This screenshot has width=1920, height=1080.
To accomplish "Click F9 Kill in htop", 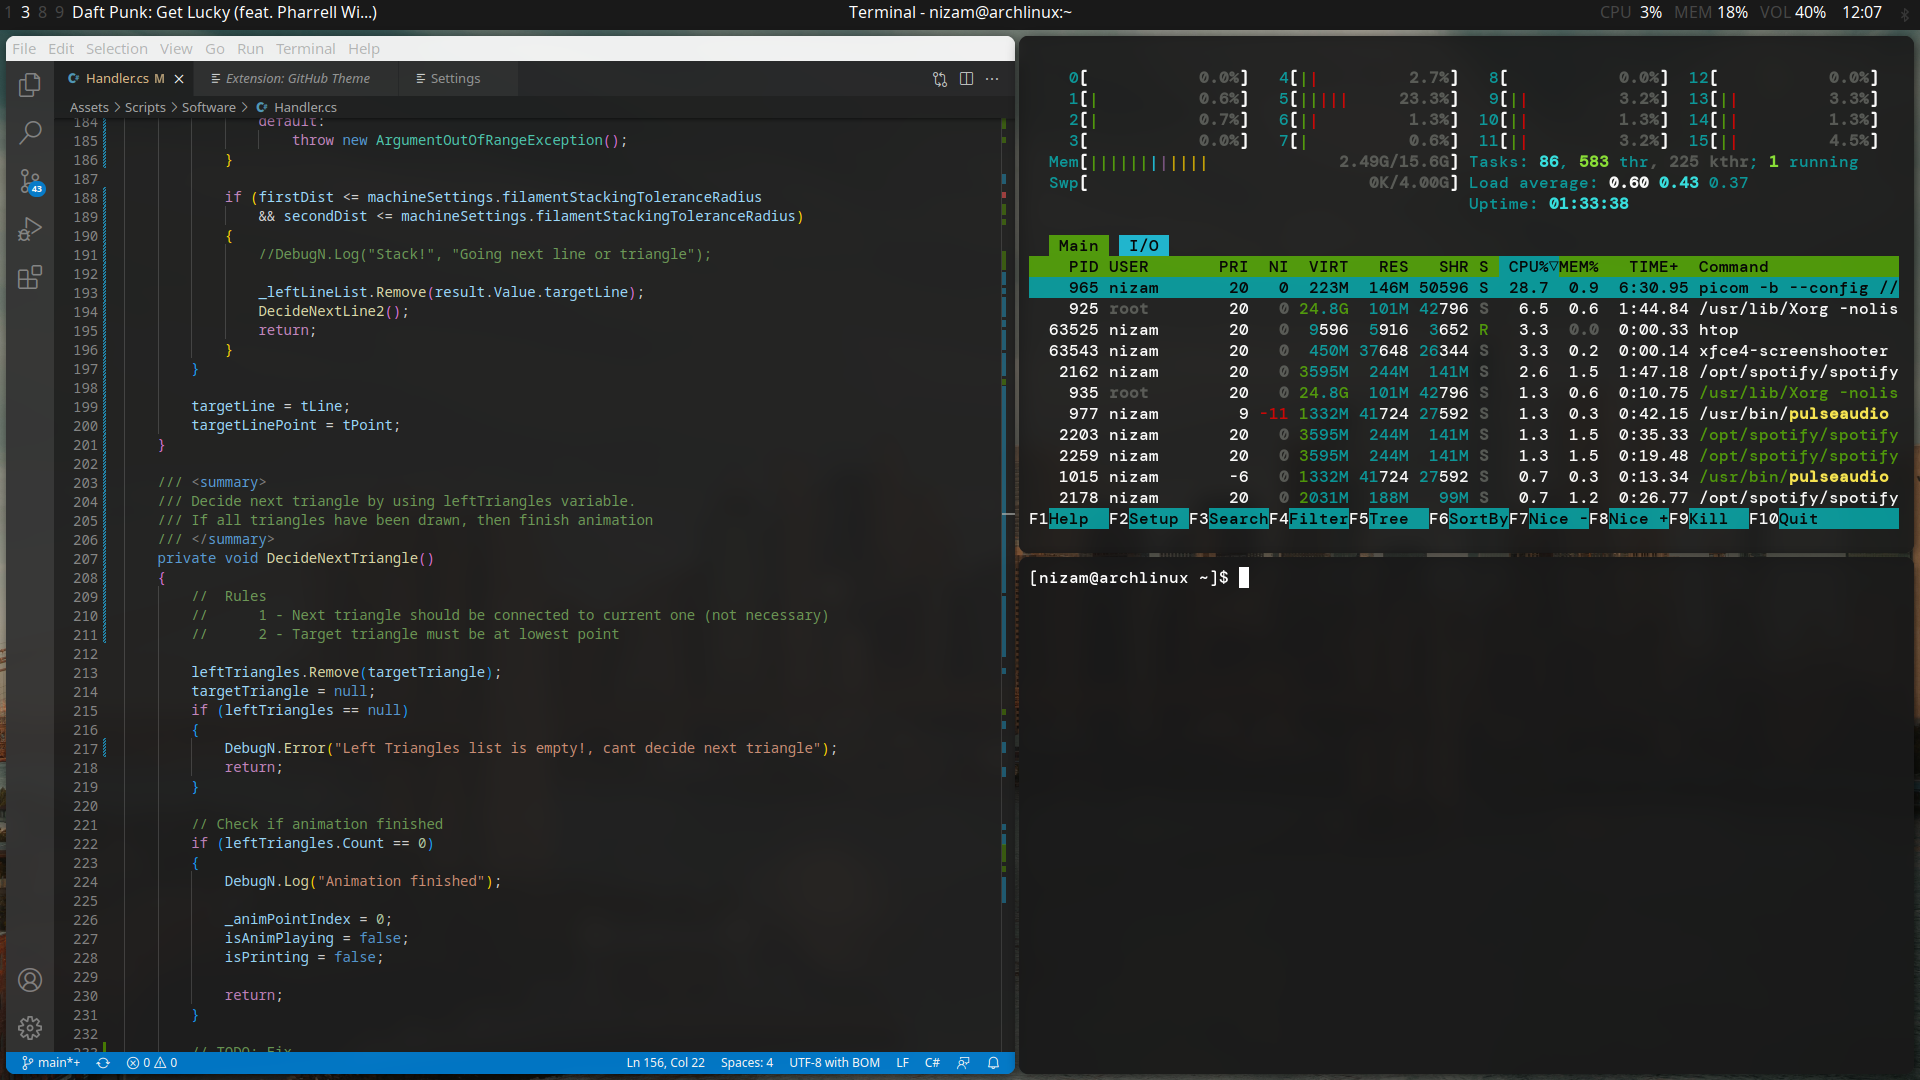I will coord(1708,519).
